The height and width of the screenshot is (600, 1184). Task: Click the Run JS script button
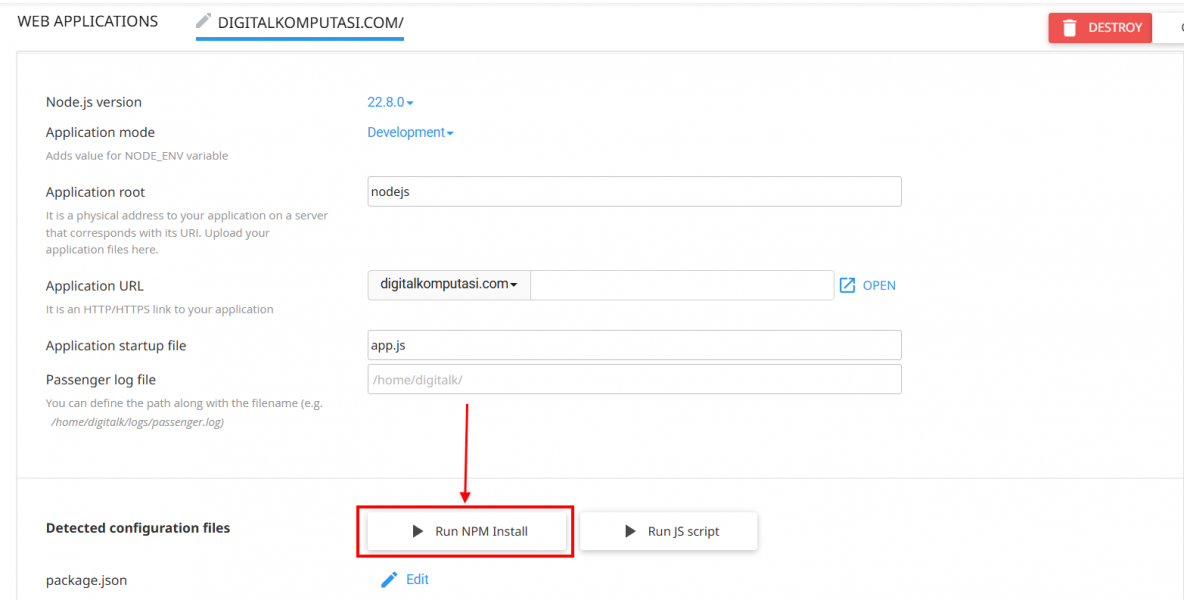(669, 531)
